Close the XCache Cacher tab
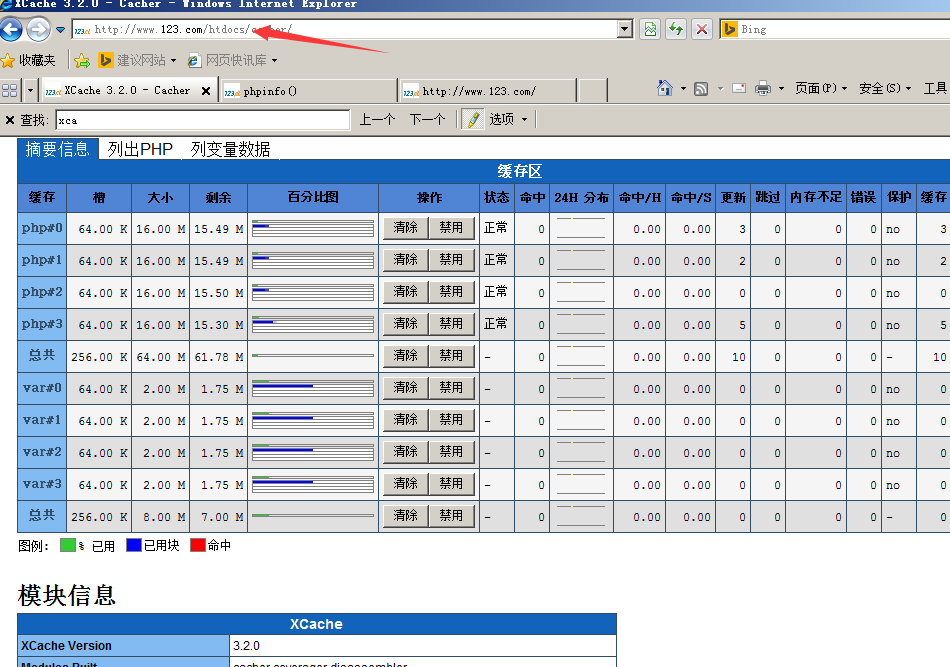950x667 pixels. coord(206,91)
